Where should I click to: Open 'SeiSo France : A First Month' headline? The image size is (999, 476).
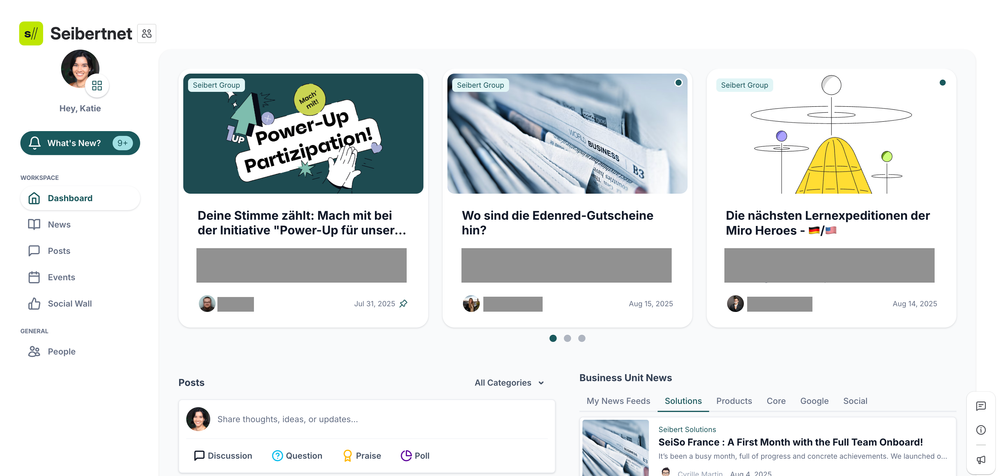(x=790, y=442)
